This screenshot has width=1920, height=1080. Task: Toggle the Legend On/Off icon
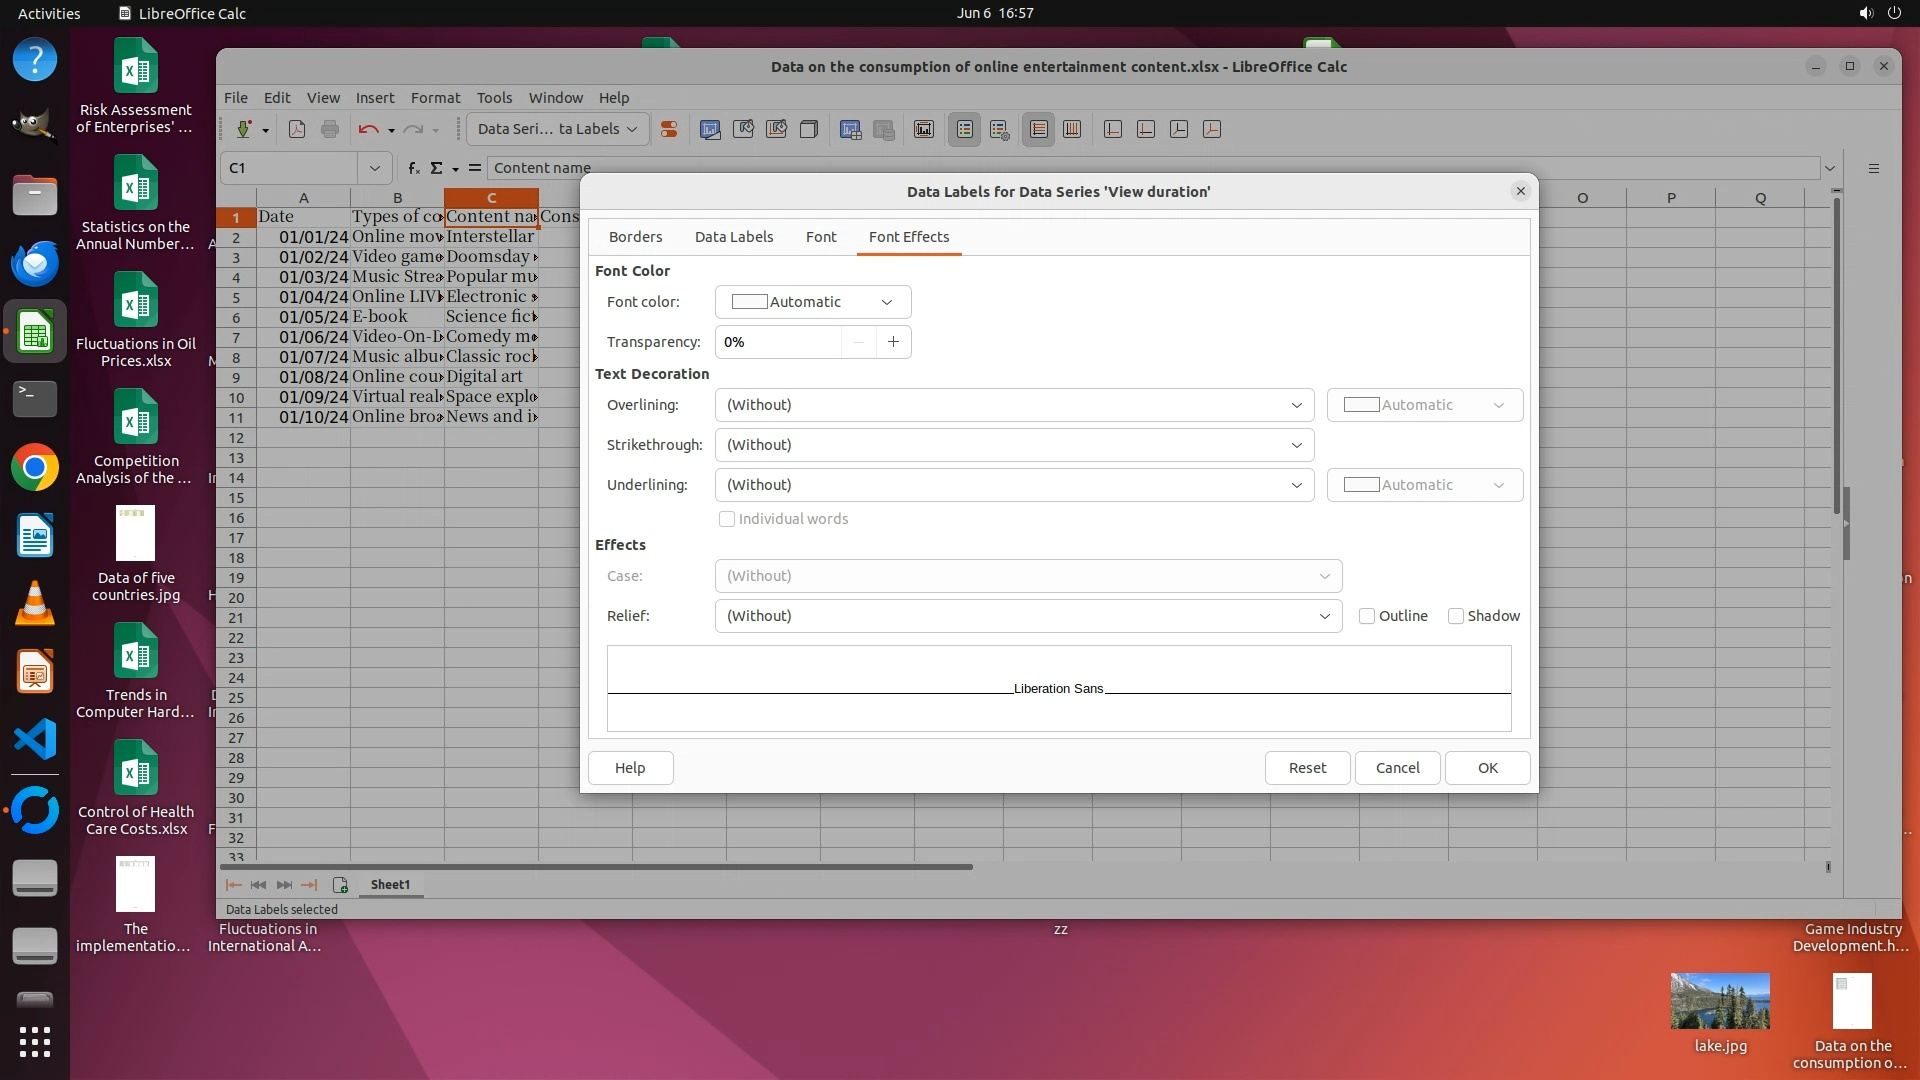coord(965,129)
